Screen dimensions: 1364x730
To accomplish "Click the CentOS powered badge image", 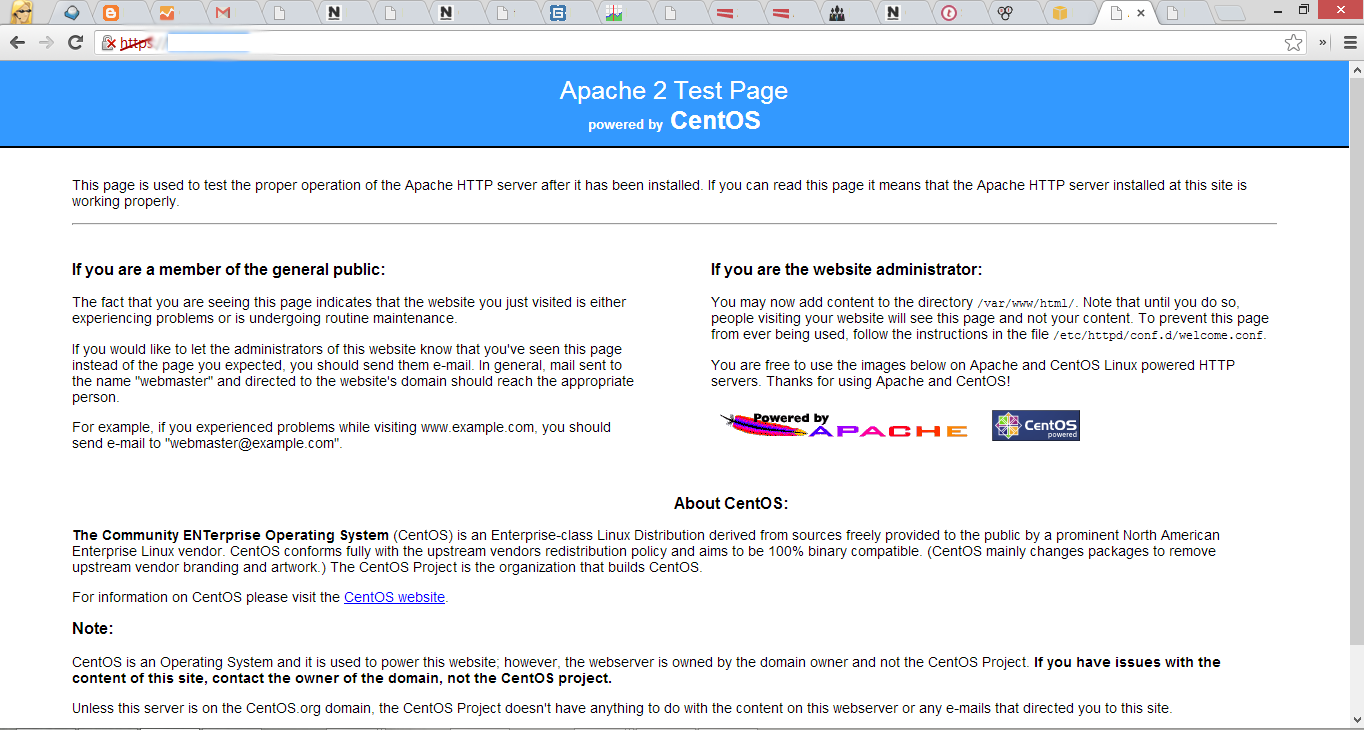I will point(1036,425).
